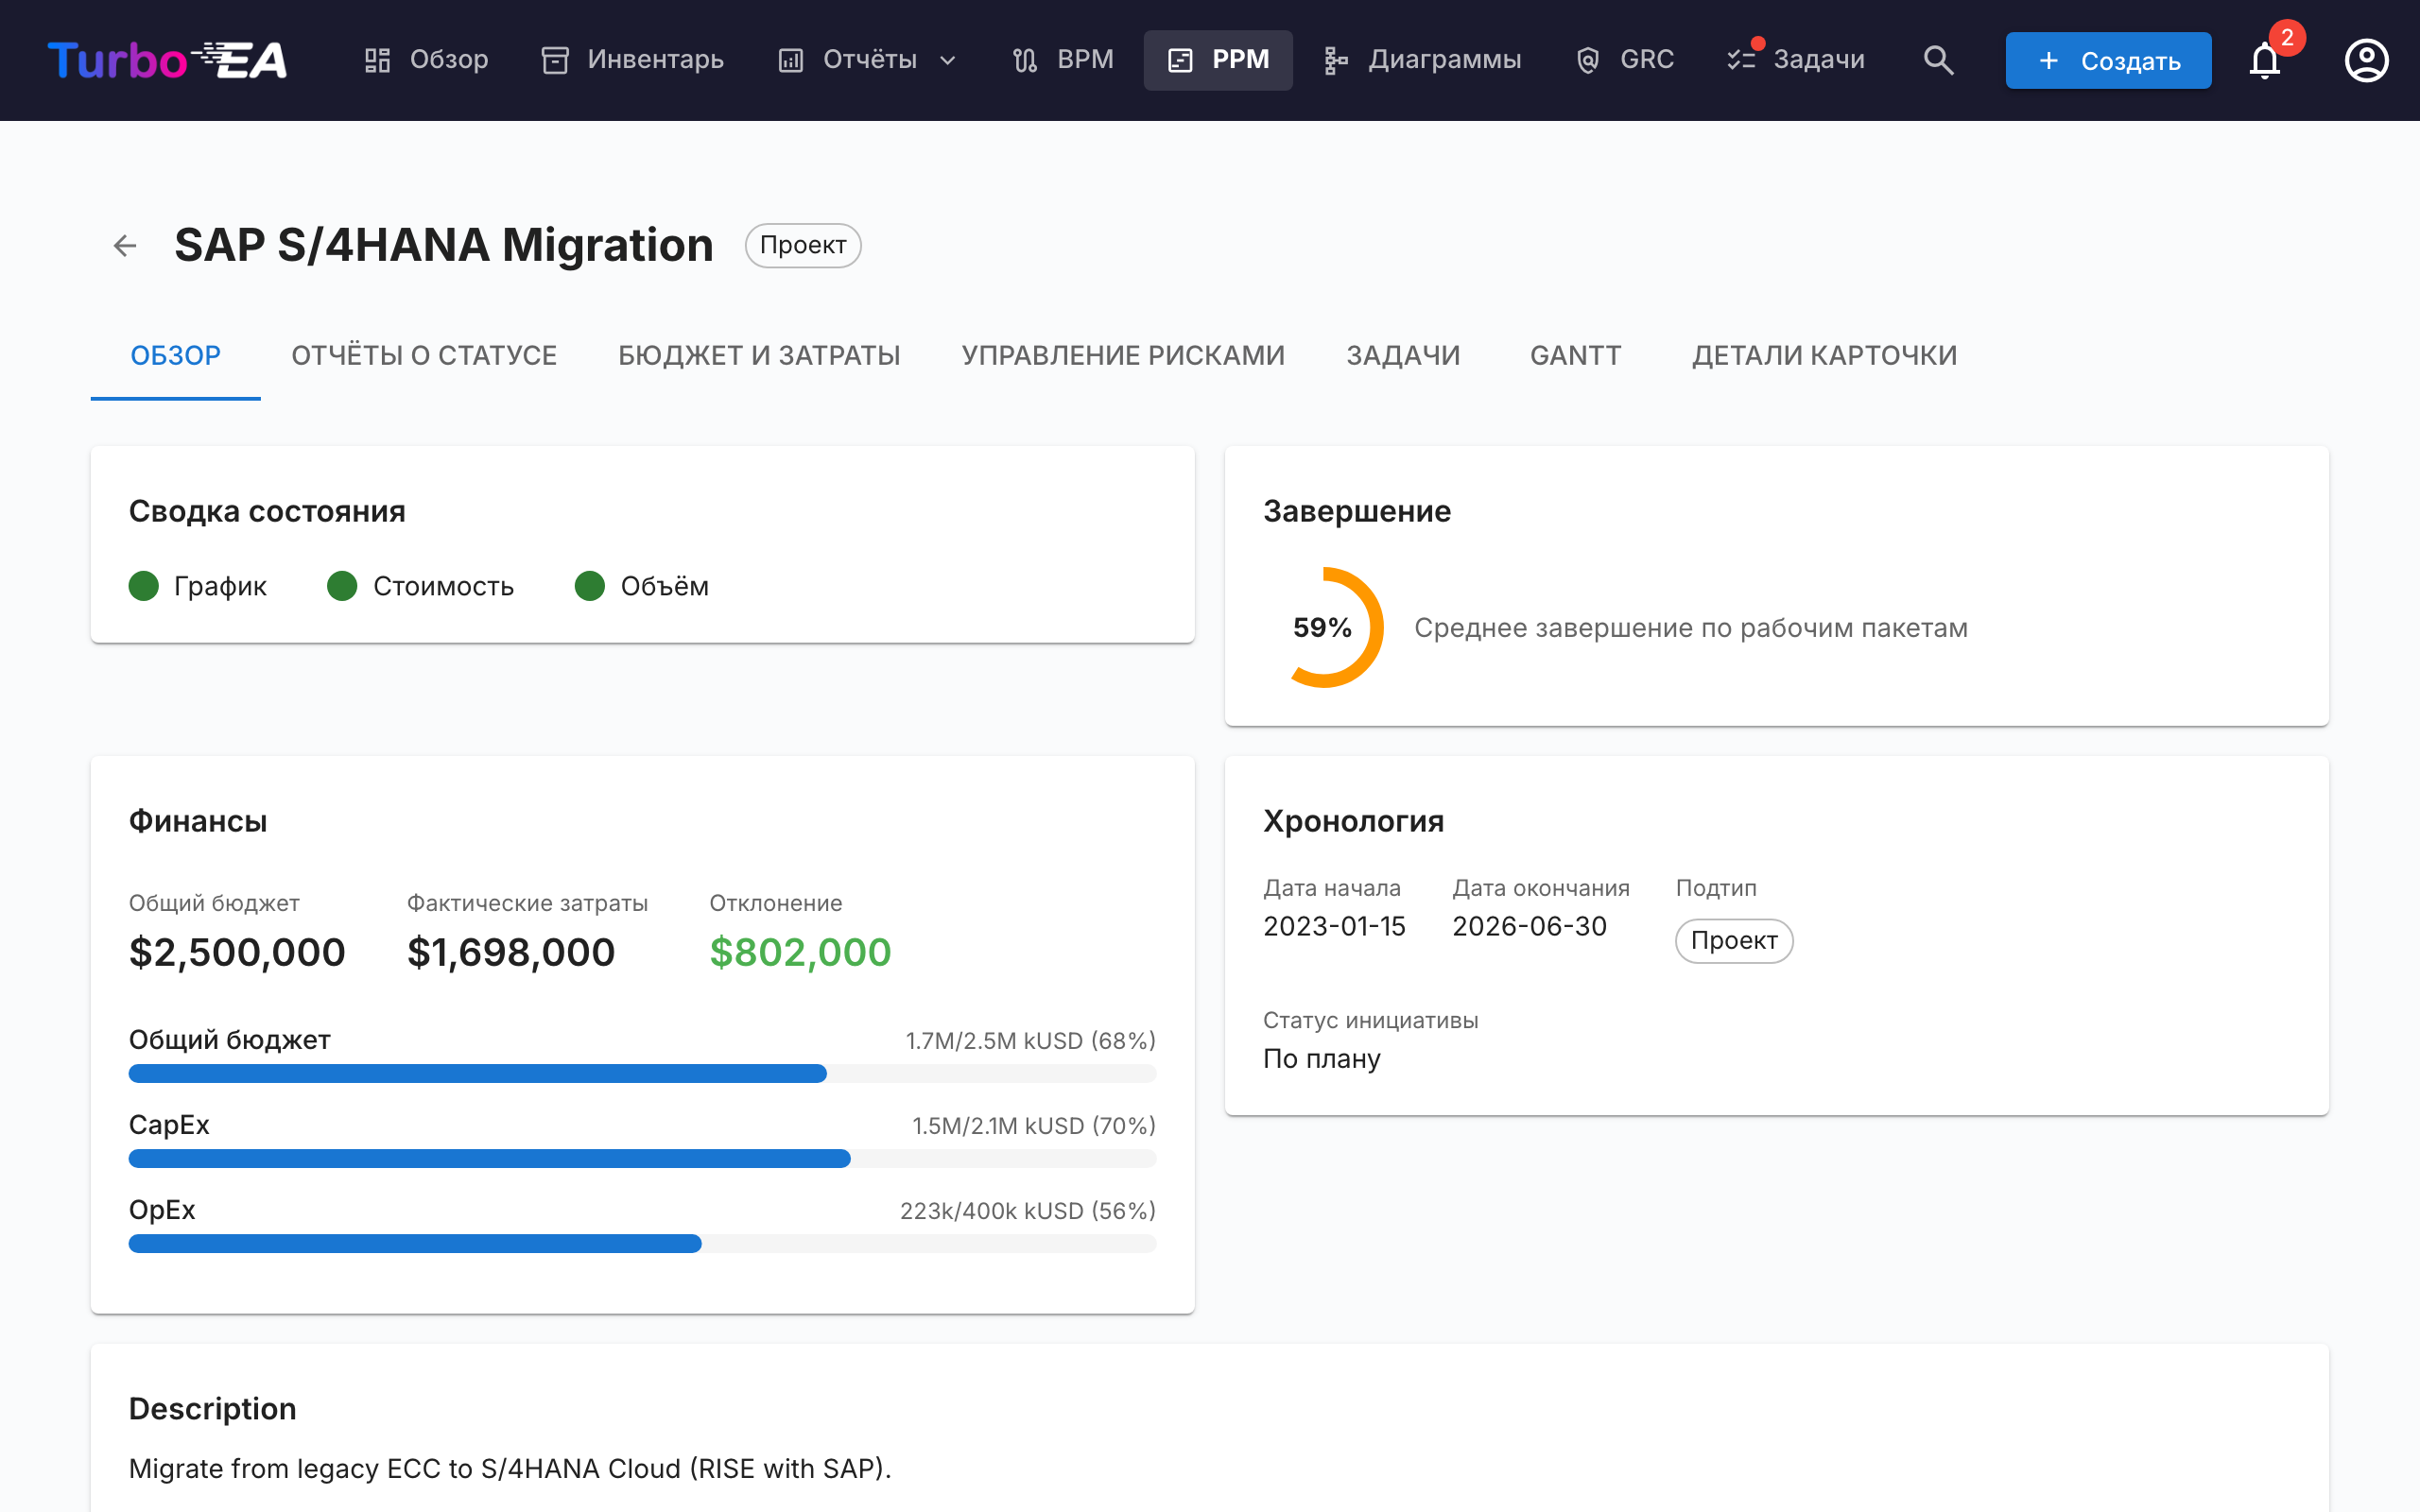Click the $1,698,000 actual costs value
Screen dimensions: 2420x1512
(511, 952)
